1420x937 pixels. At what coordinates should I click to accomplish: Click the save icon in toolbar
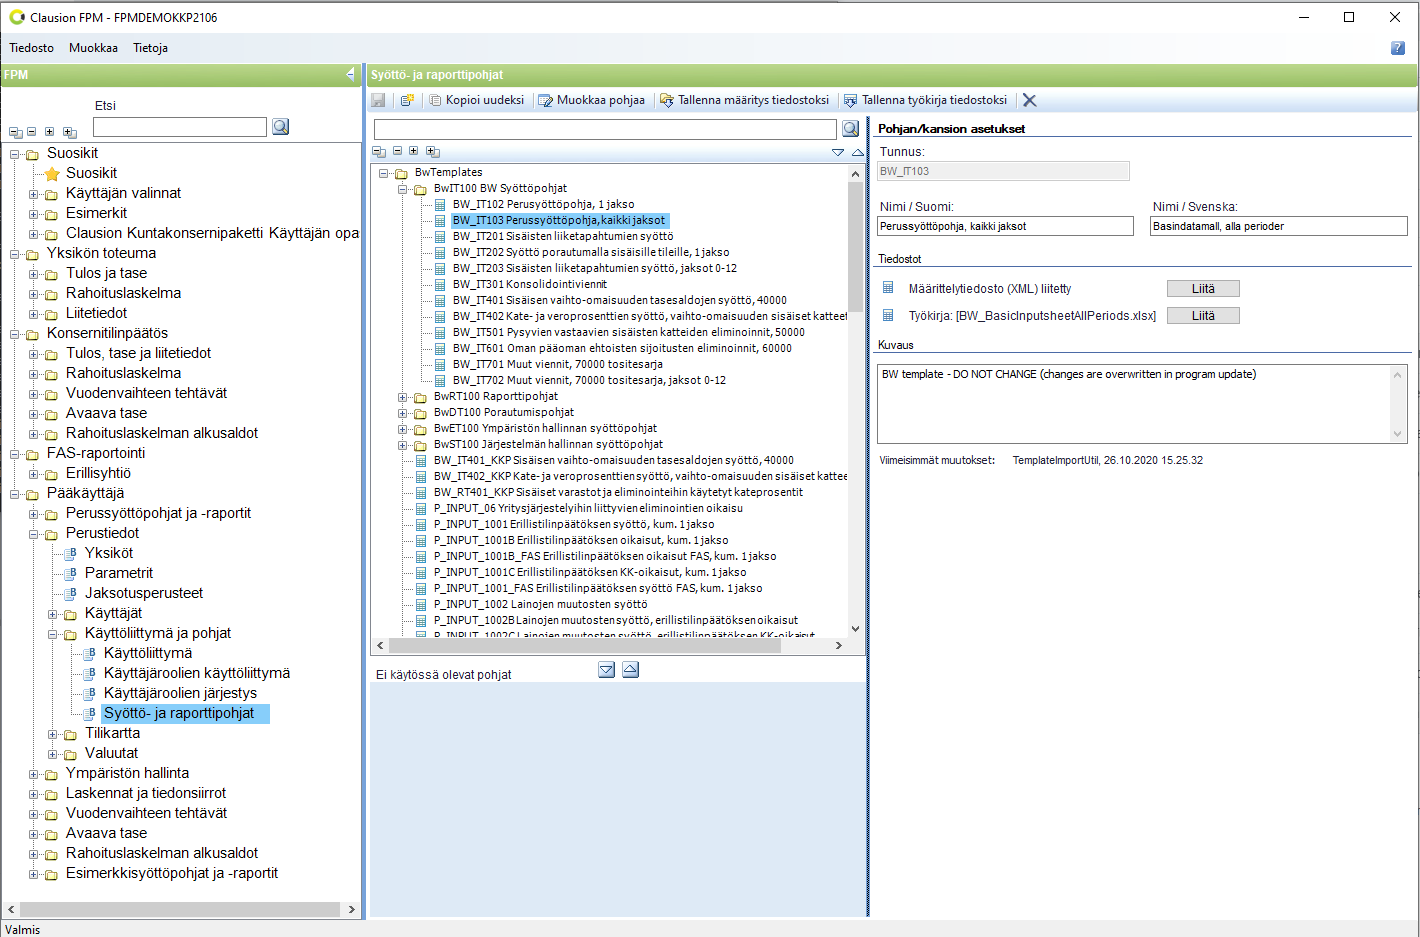(x=378, y=100)
